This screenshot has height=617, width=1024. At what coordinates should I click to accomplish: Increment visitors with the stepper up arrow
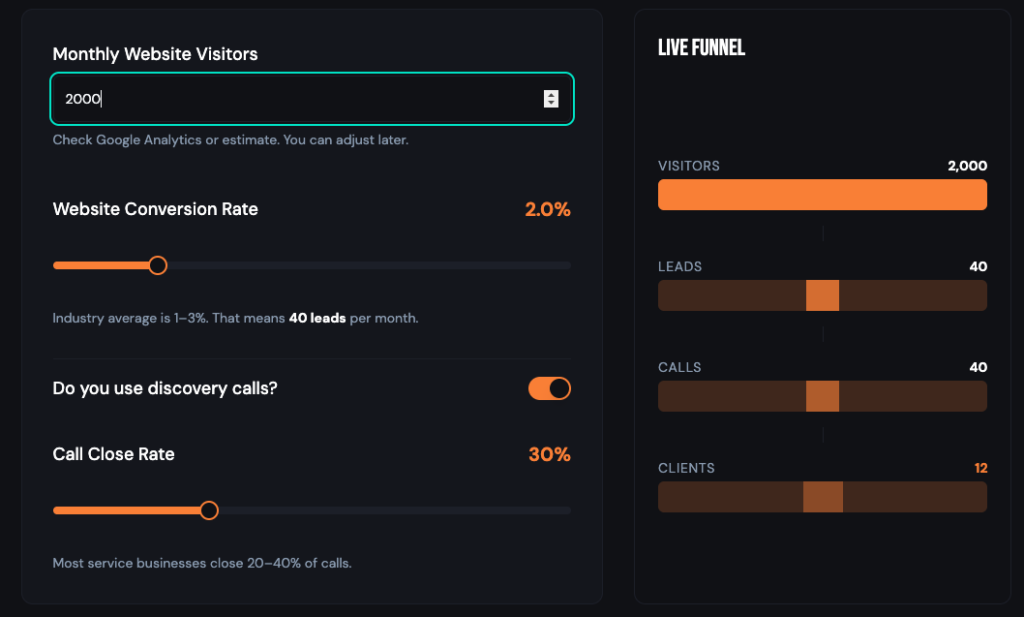[551, 94]
